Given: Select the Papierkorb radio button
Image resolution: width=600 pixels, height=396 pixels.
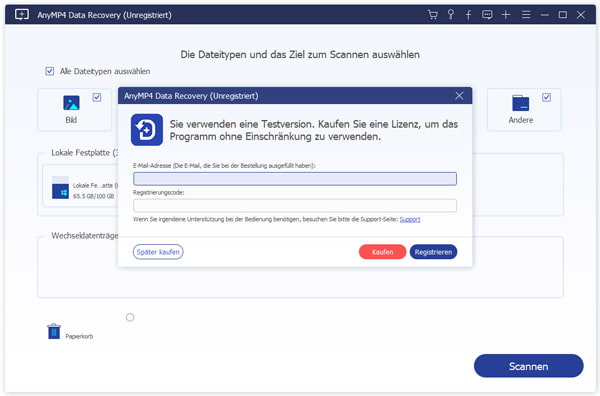Looking at the screenshot, I should (x=130, y=317).
